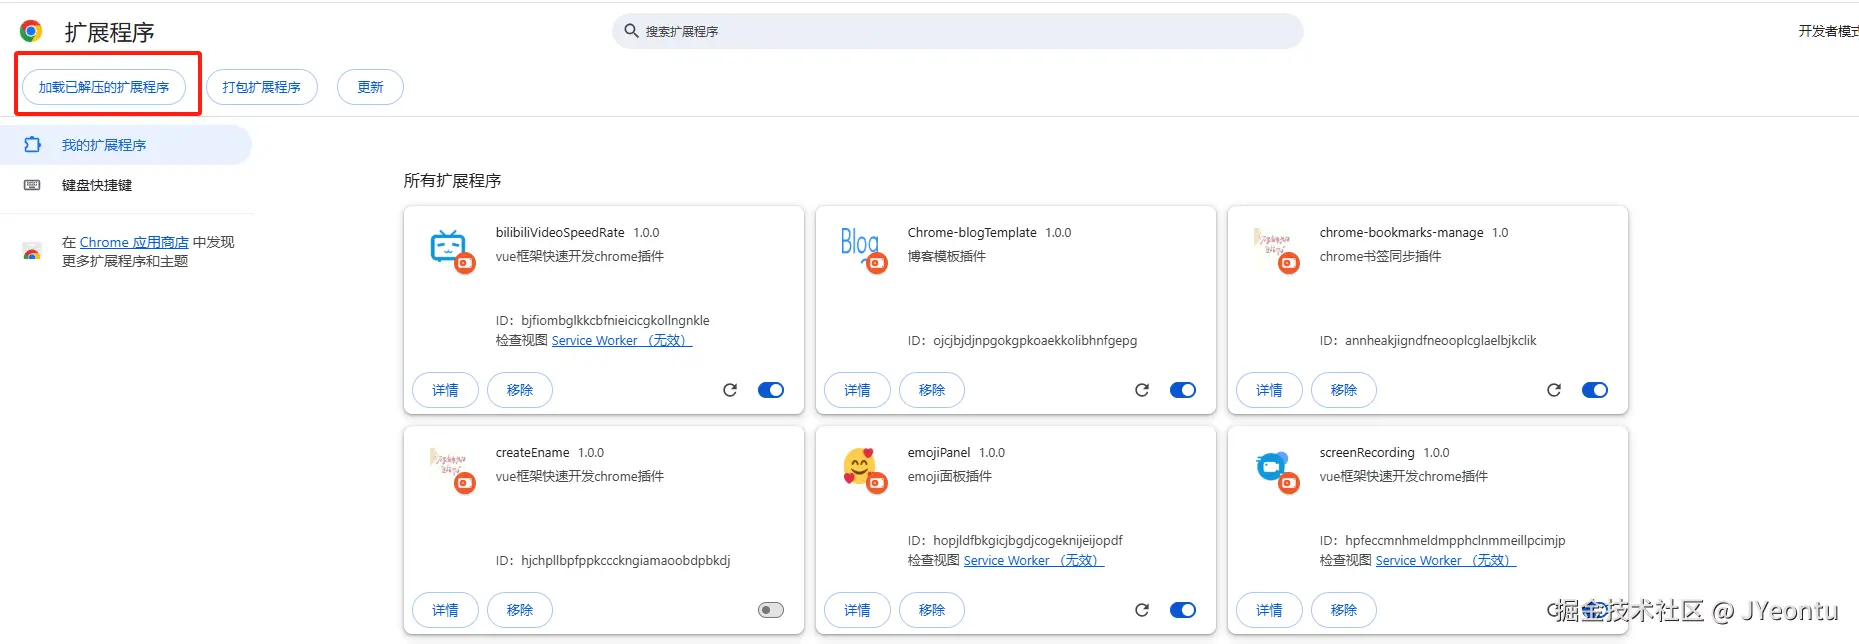Click the 加载已解压的扩展程序 button
Image resolution: width=1859 pixels, height=644 pixels.
[x=104, y=87]
